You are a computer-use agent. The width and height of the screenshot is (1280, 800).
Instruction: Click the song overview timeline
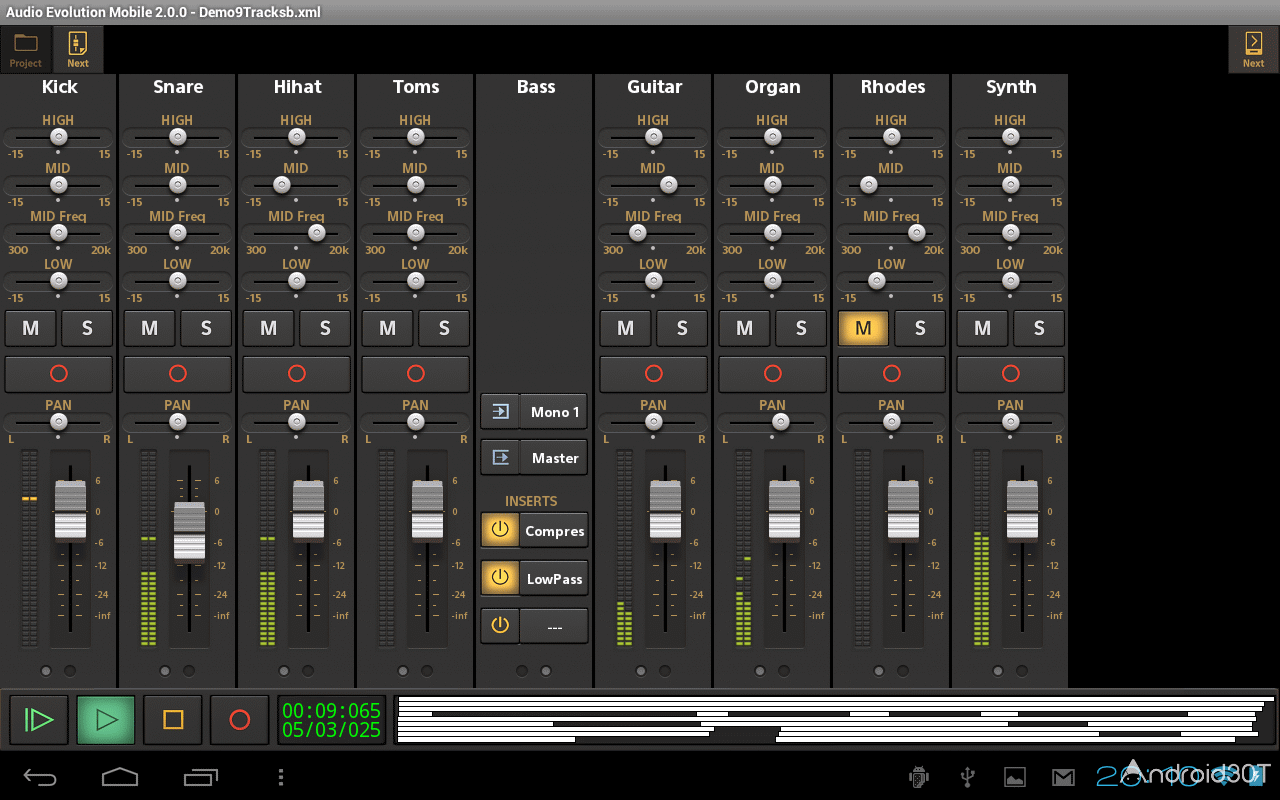coord(836,720)
